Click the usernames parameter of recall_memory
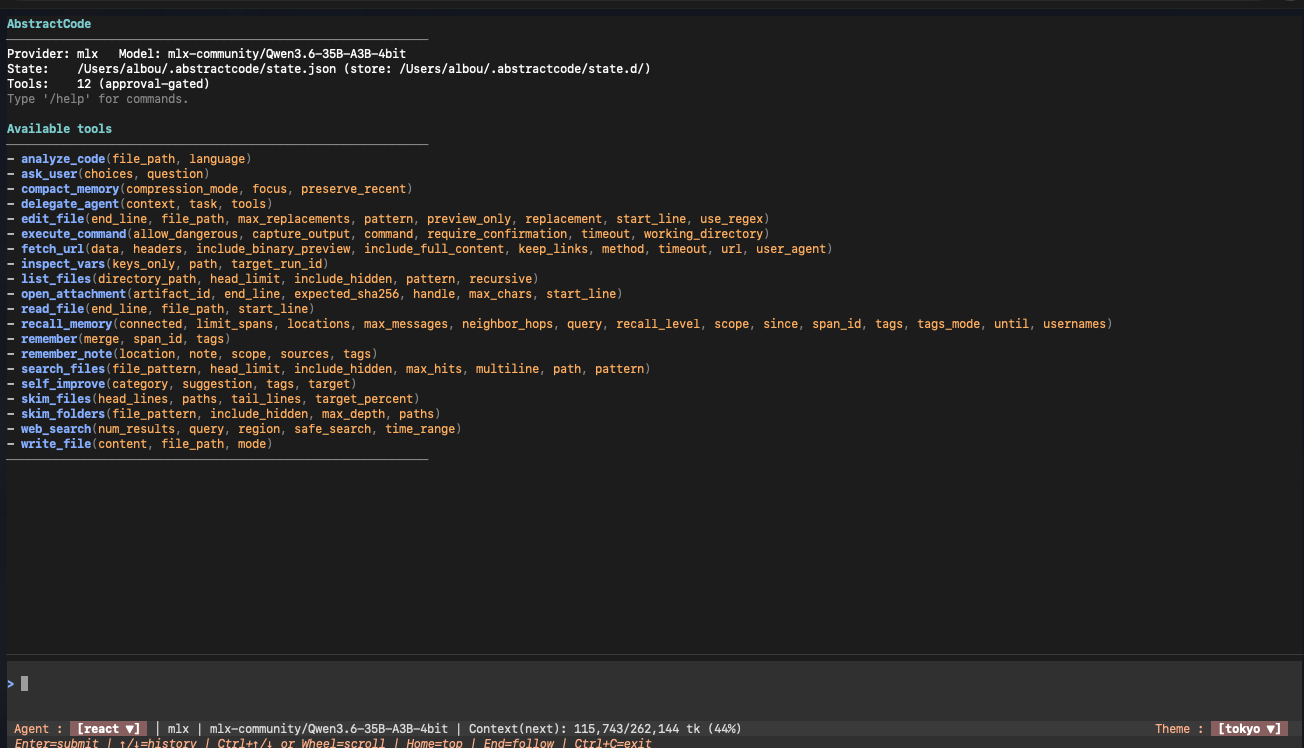 [1074, 324]
